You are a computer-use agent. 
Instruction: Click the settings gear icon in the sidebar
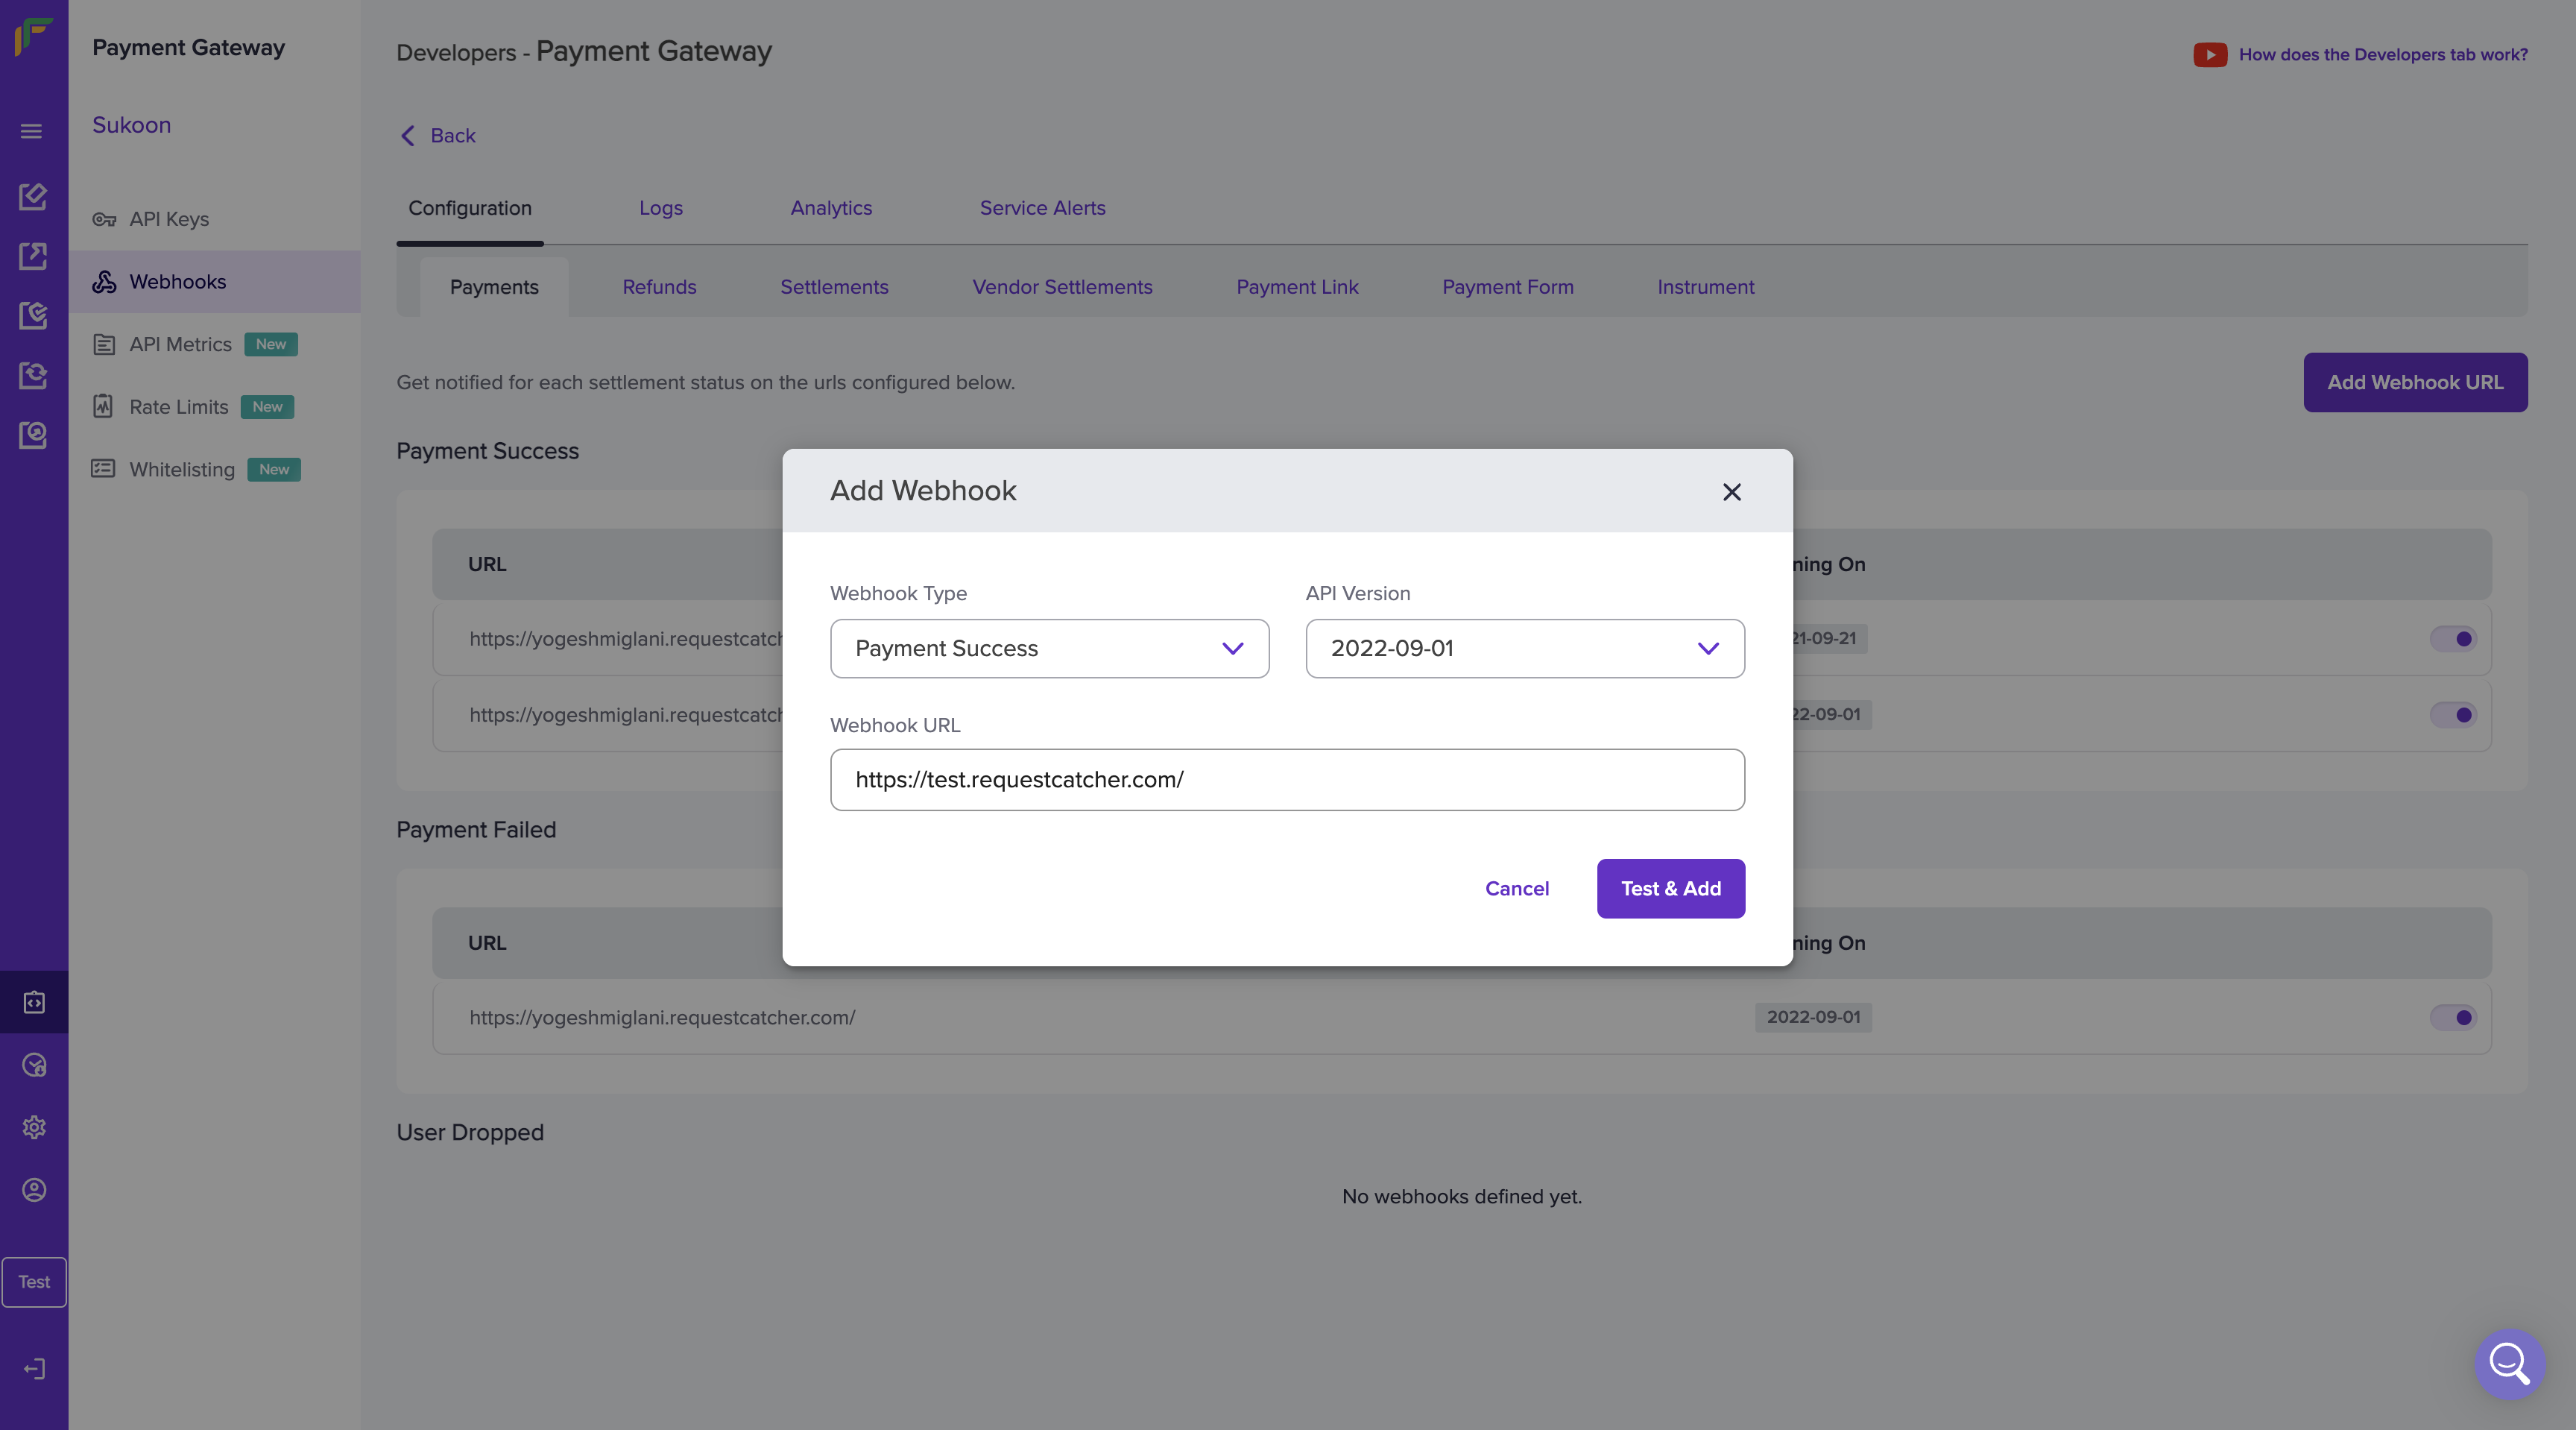tap(34, 1127)
